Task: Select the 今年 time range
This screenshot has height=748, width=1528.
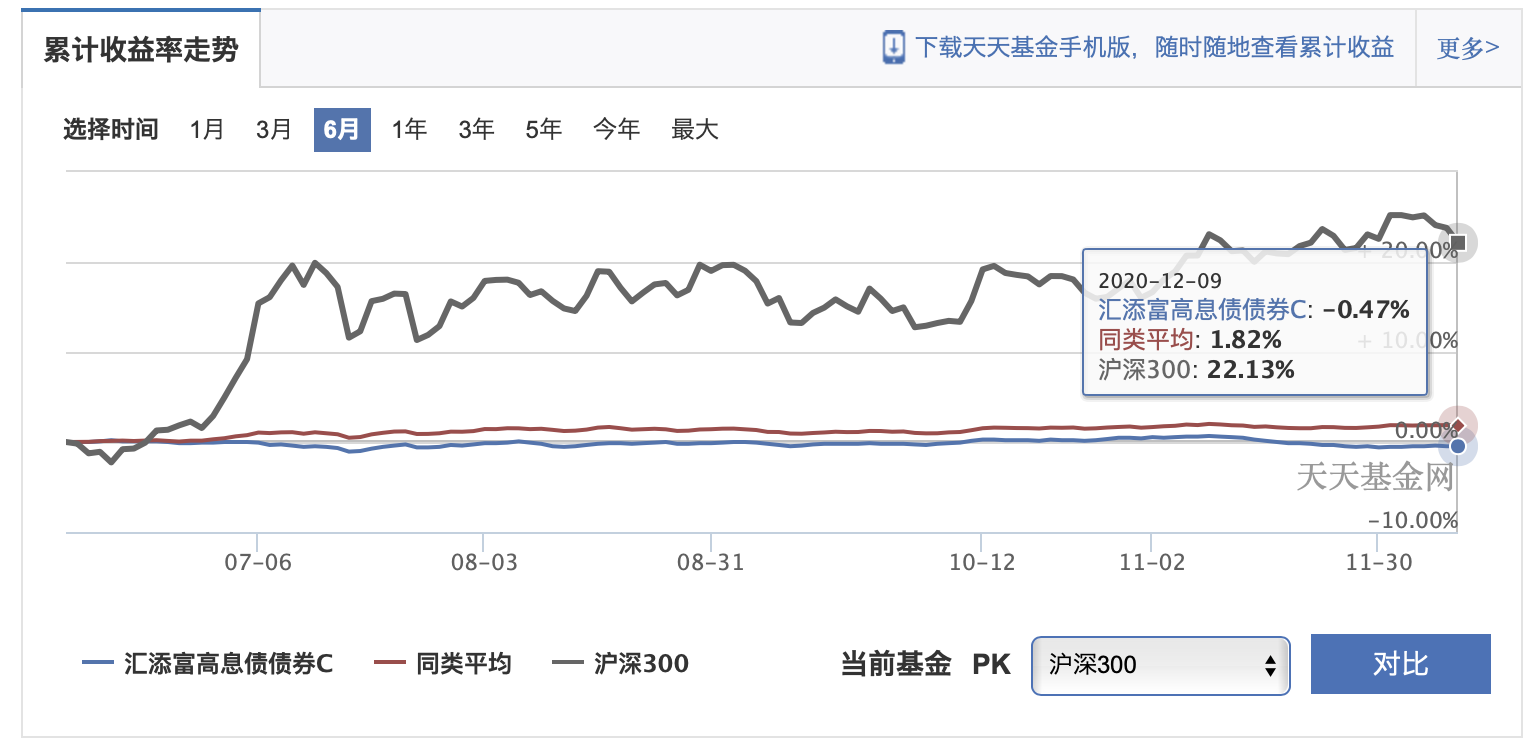Action: 616,129
